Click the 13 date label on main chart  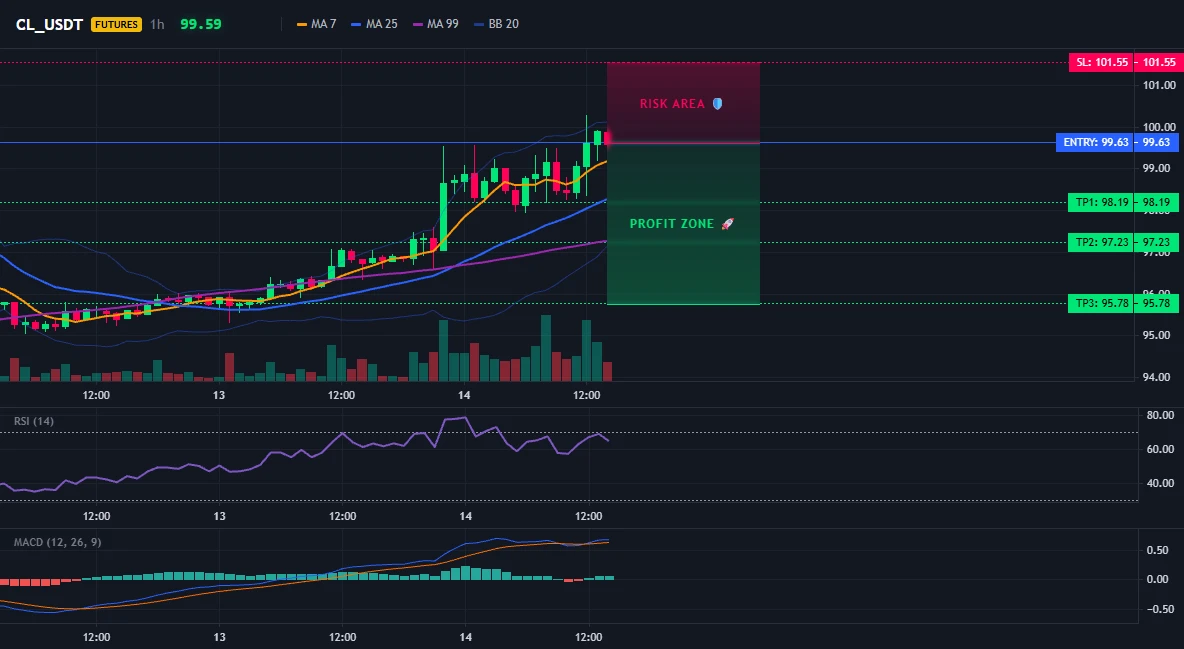pyautogui.click(x=218, y=395)
